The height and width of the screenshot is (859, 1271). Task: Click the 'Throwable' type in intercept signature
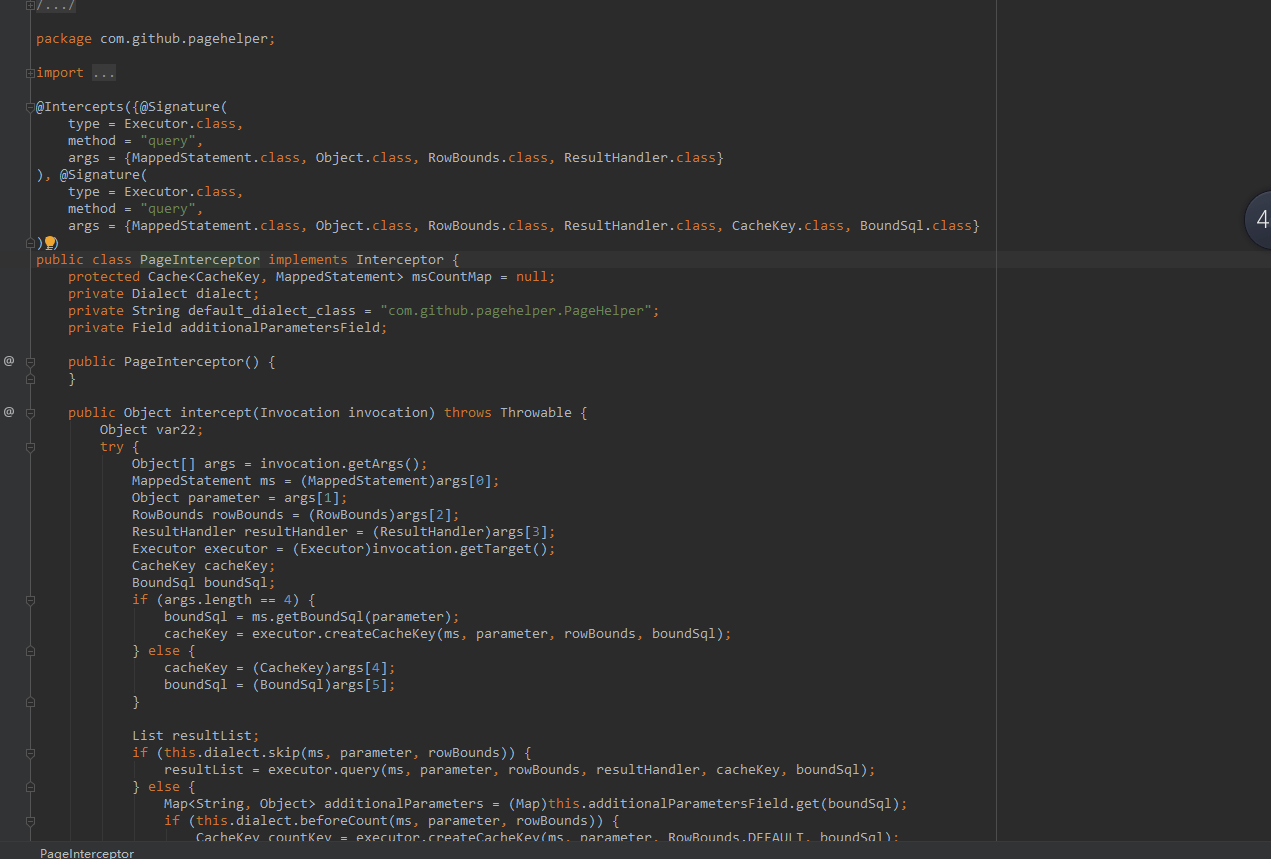(x=536, y=412)
